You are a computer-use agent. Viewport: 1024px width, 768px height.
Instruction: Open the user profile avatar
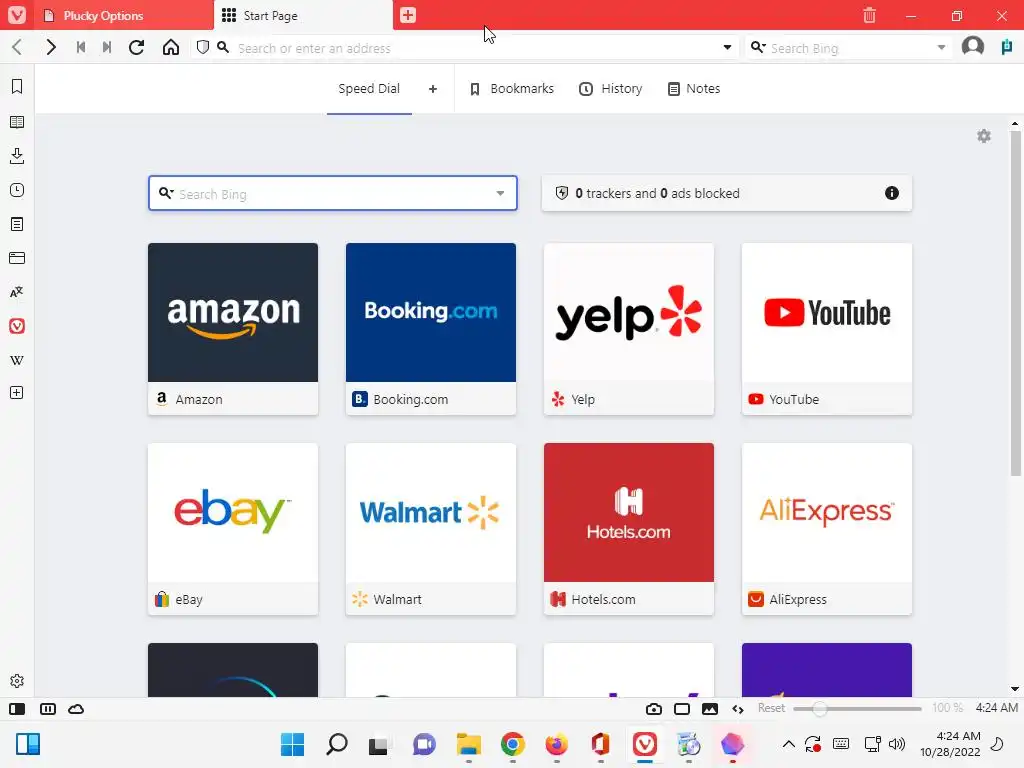pos(973,47)
